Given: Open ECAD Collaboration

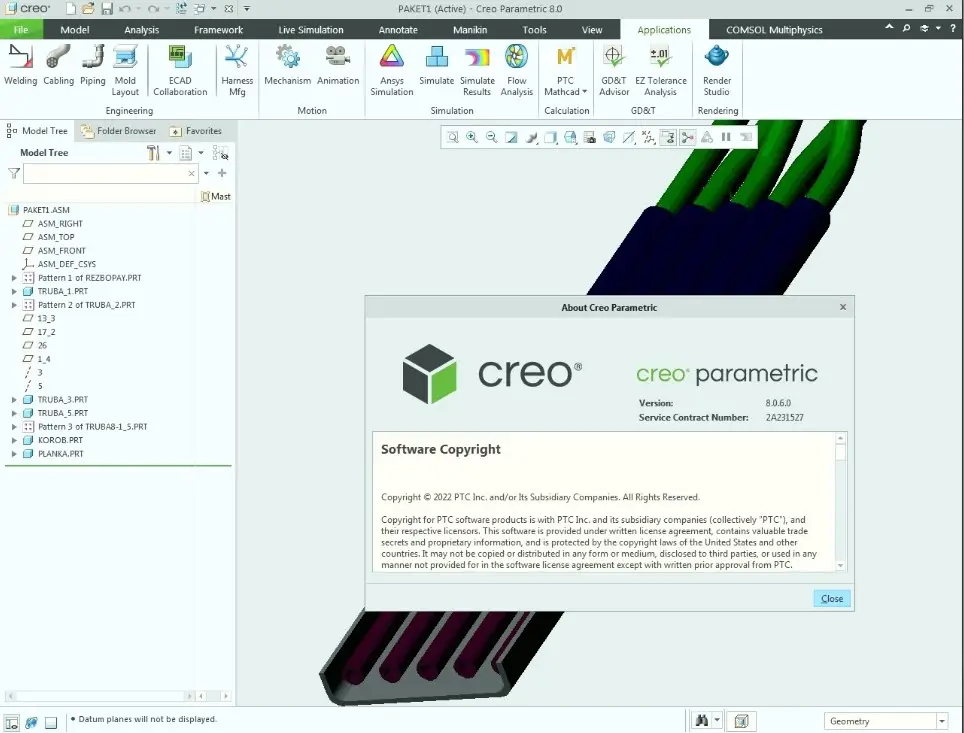Looking at the screenshot, I should pyautogui.click(x=180, y=71).
